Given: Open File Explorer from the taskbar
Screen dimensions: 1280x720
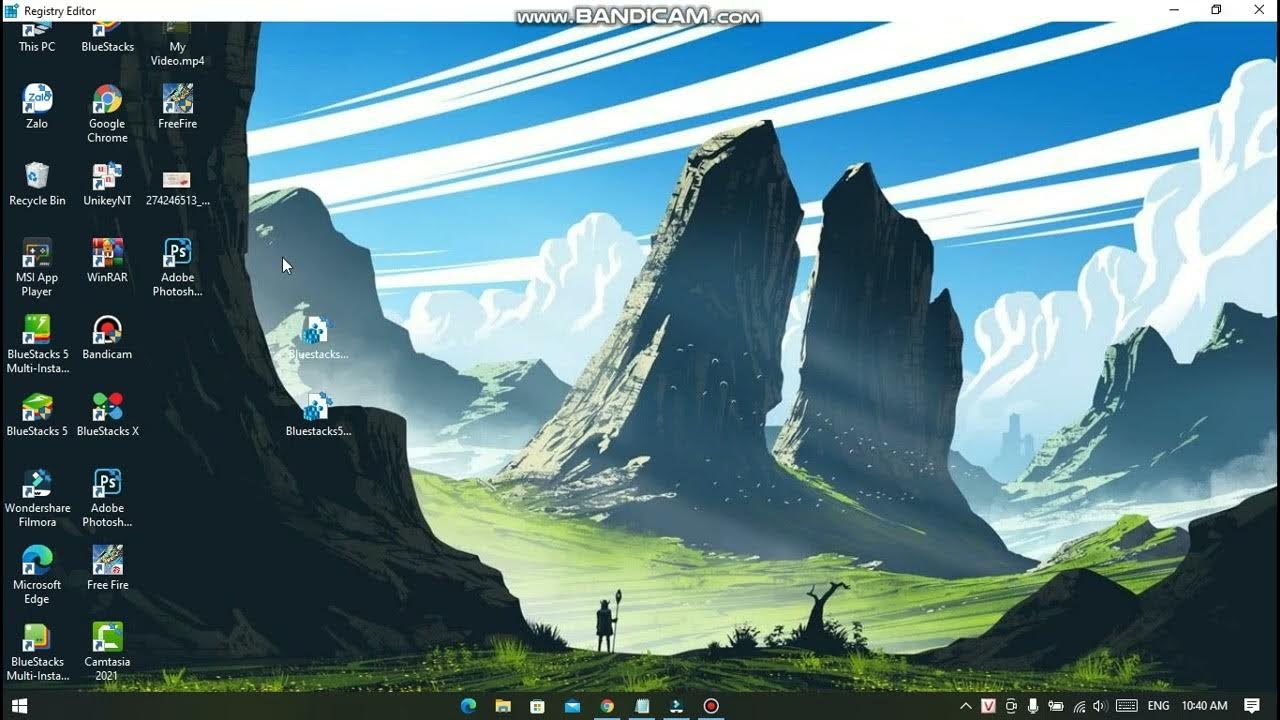Looking at the screenshot, I should (x=503, y=706).
